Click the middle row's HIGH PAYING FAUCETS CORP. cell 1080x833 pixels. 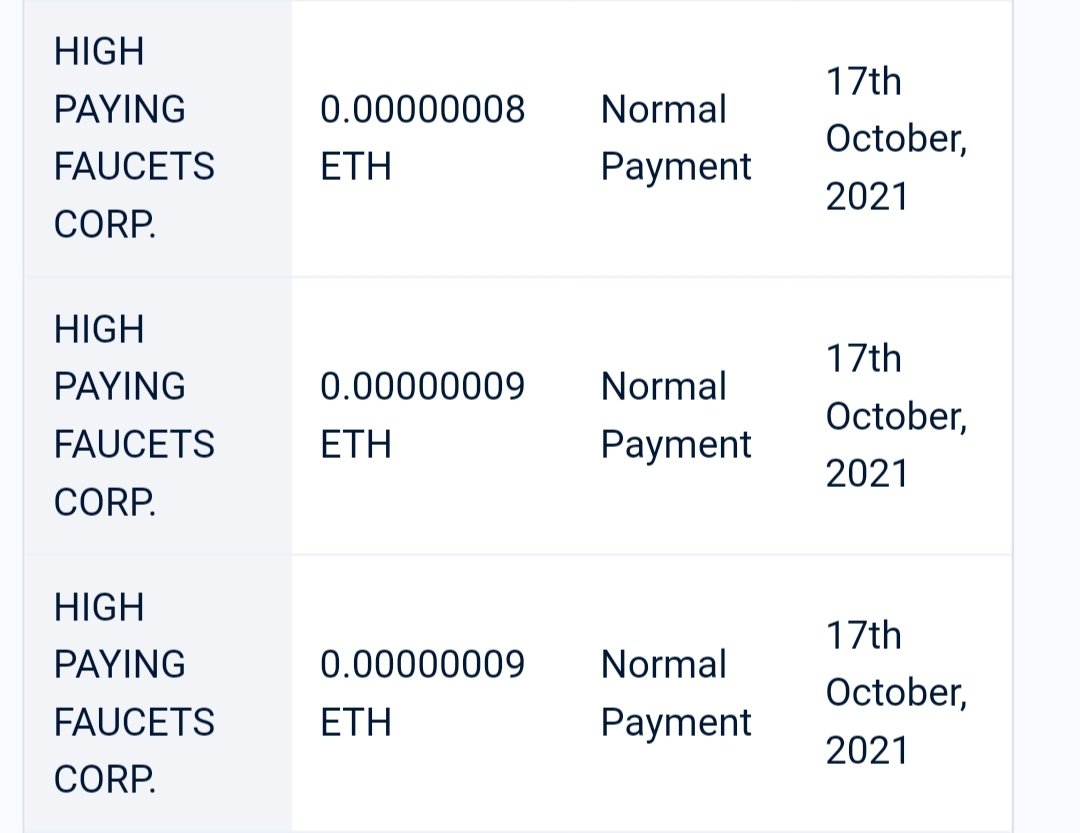point(134,415)
